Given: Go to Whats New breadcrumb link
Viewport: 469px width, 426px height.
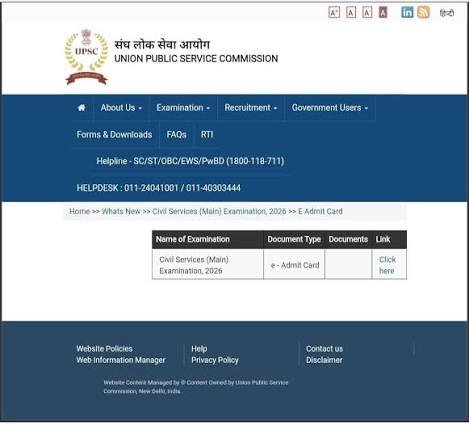Looking at the screenshot, I should 121,211.
